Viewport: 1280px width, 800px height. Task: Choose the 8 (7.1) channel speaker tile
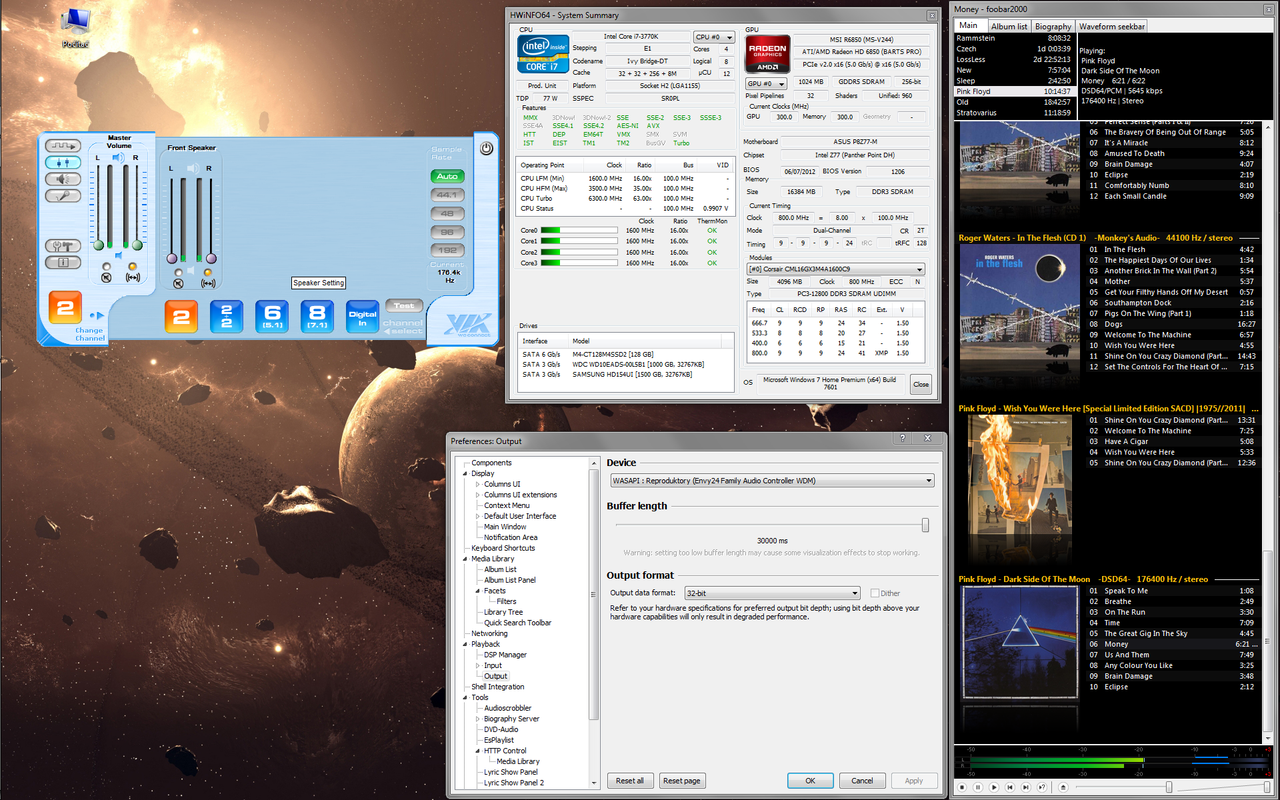(317, 317)
